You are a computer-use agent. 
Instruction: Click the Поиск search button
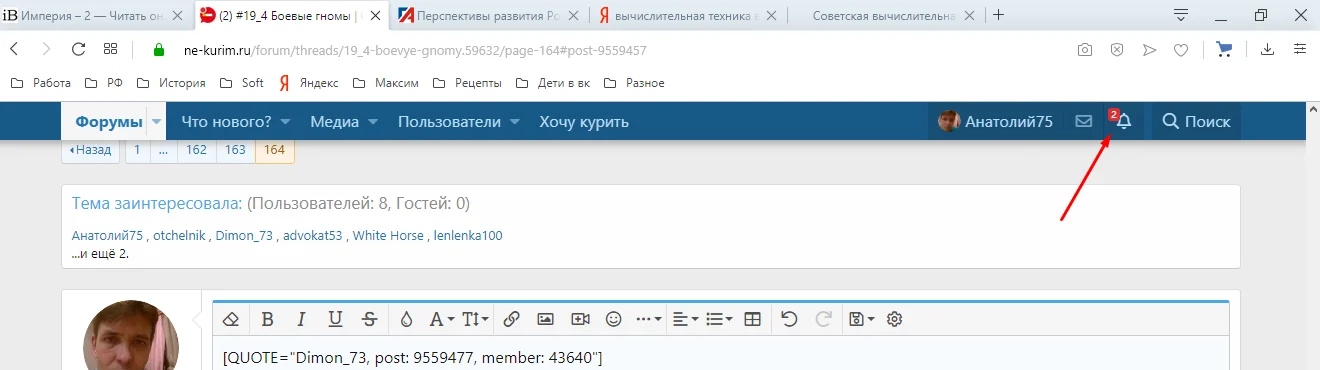click(x=1196, y=122)
